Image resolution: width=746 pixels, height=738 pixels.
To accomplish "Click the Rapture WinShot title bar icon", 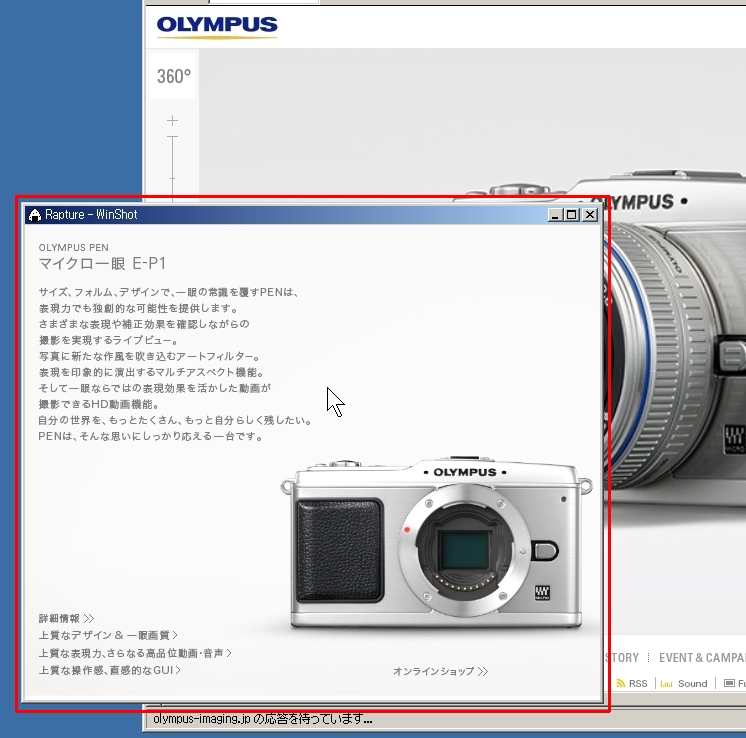I will click(x=35, y=215).
